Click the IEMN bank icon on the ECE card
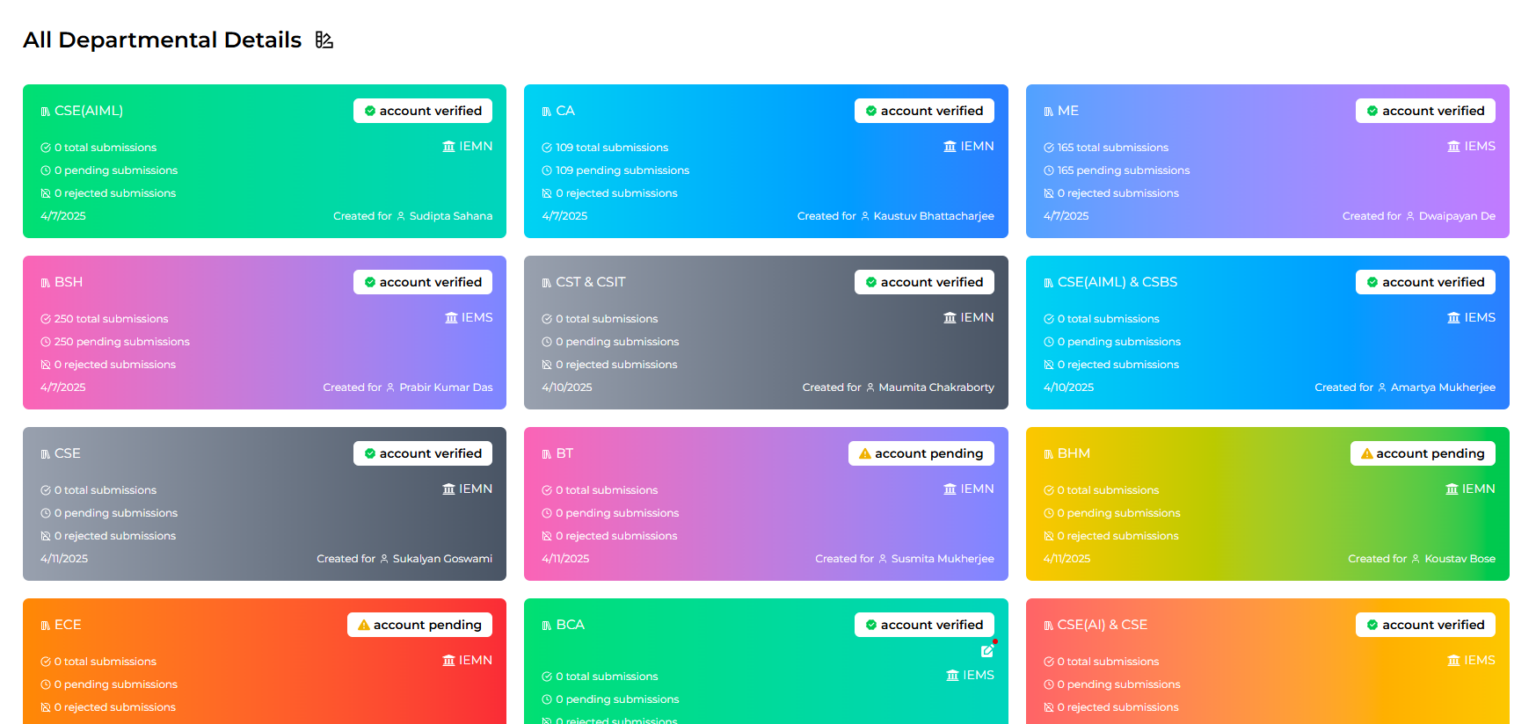 coord(449,660)
